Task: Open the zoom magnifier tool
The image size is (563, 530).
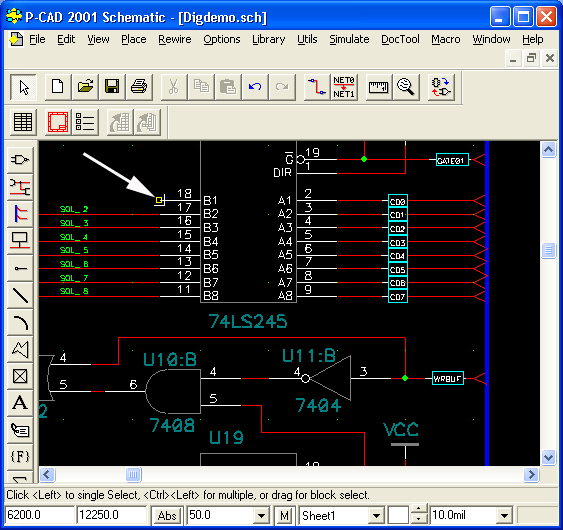Action: [x=406, y=87]
